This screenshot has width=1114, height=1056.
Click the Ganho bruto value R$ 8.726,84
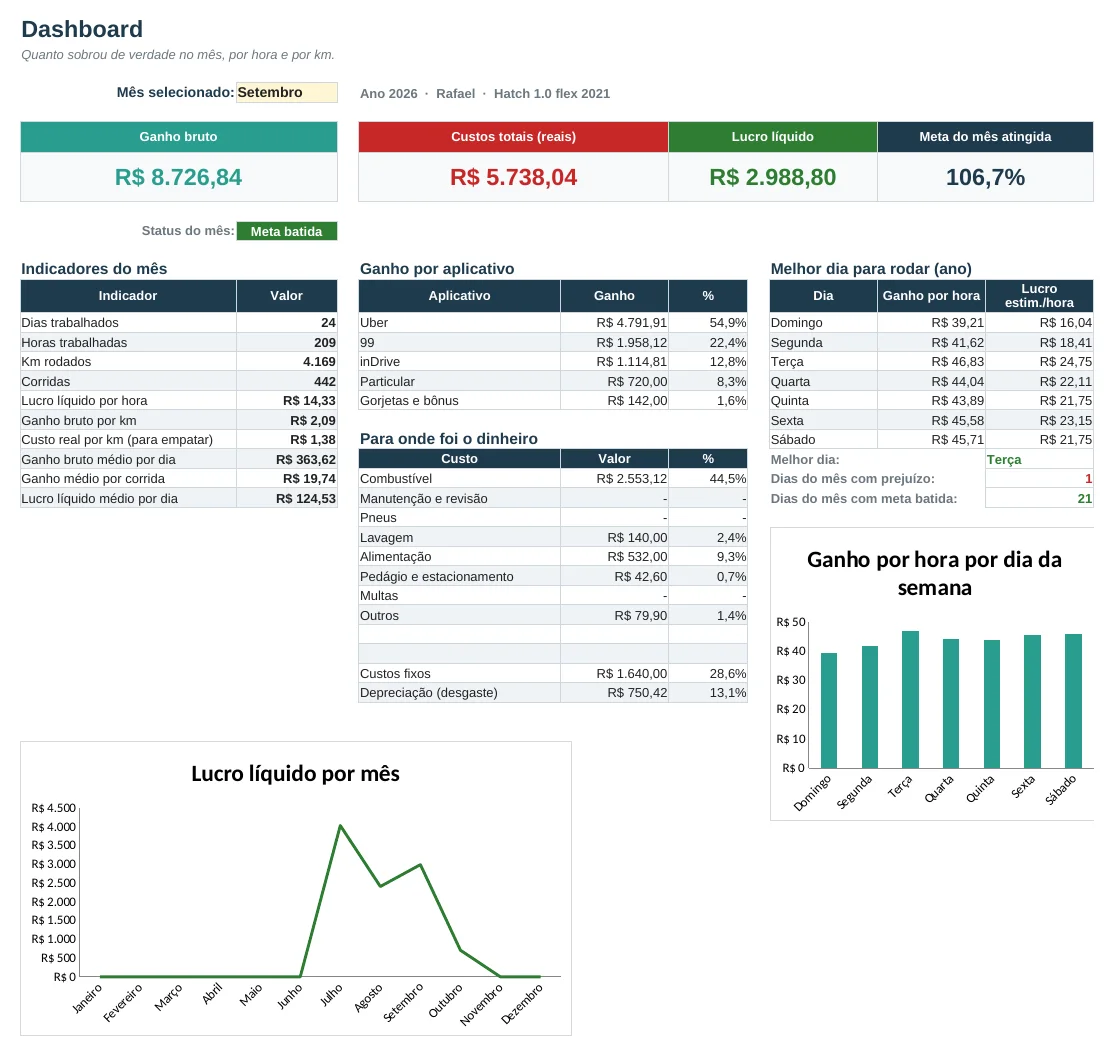point(178,177)
